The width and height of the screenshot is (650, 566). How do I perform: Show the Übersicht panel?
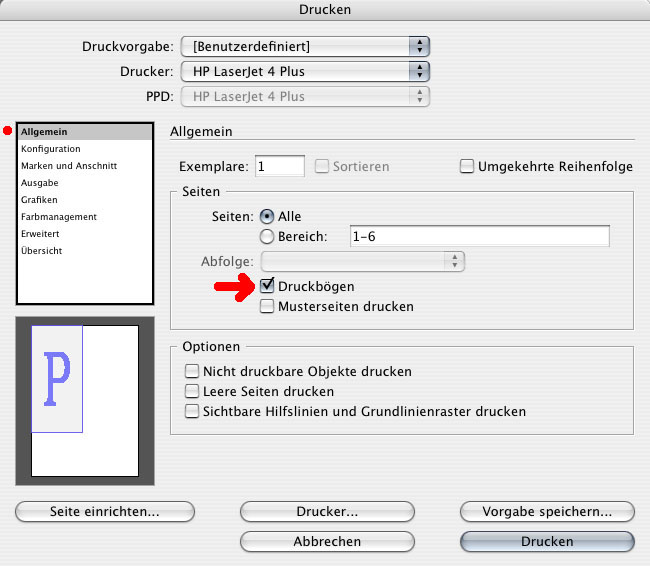42,251
